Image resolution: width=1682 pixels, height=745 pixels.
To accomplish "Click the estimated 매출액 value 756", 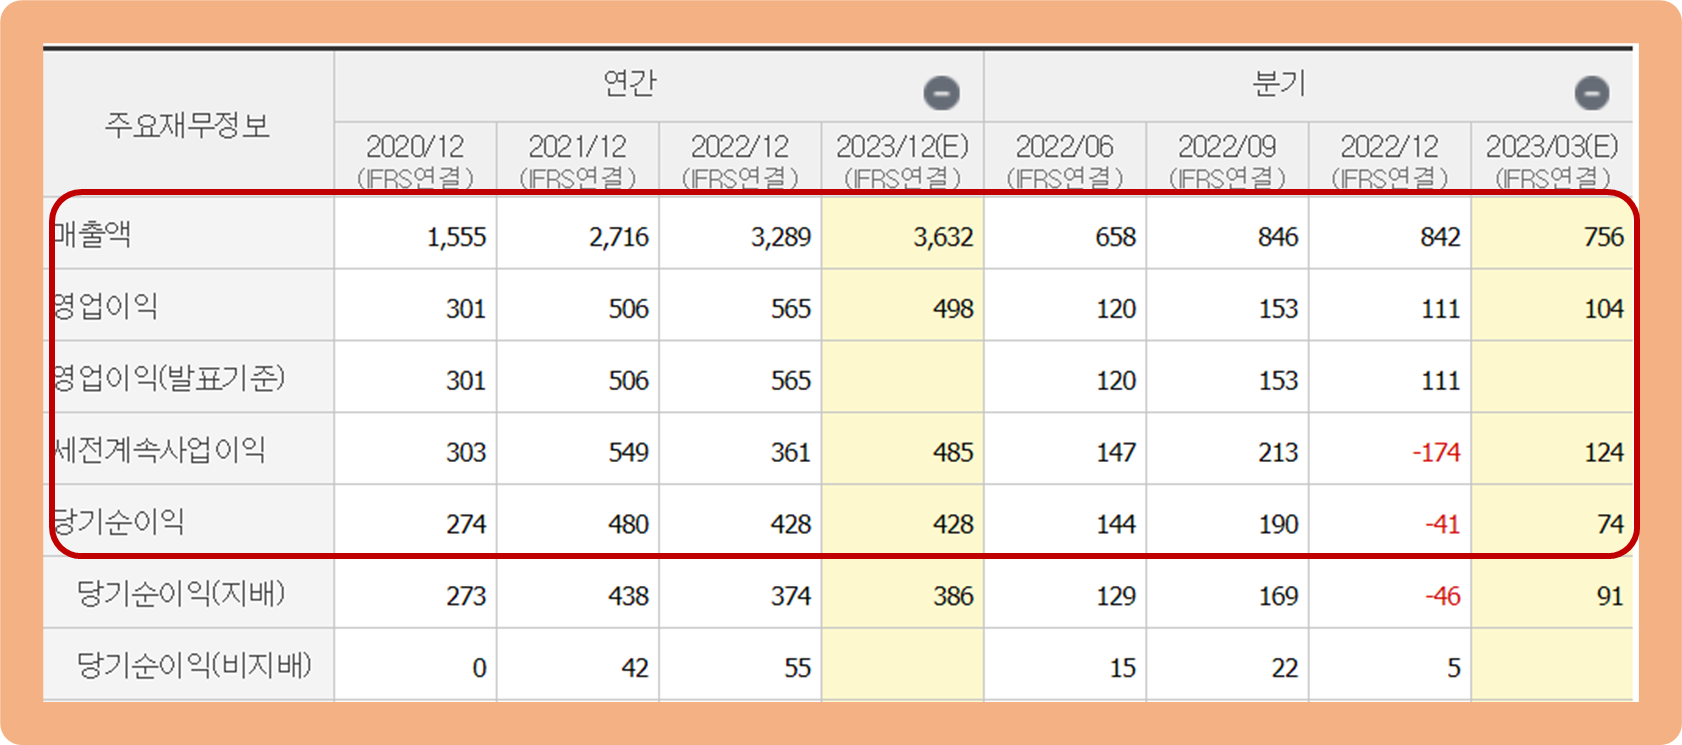I will (1604, 238).
